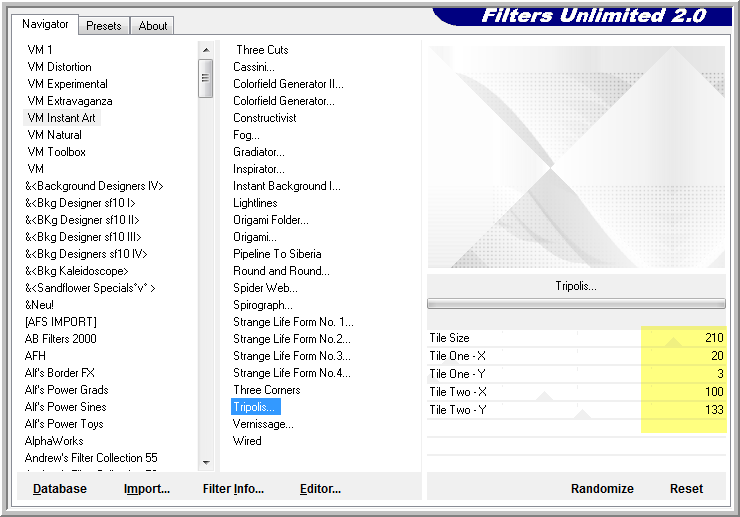Select the AFH category
This screenshot has height=517, width=740.
[35, 356]
